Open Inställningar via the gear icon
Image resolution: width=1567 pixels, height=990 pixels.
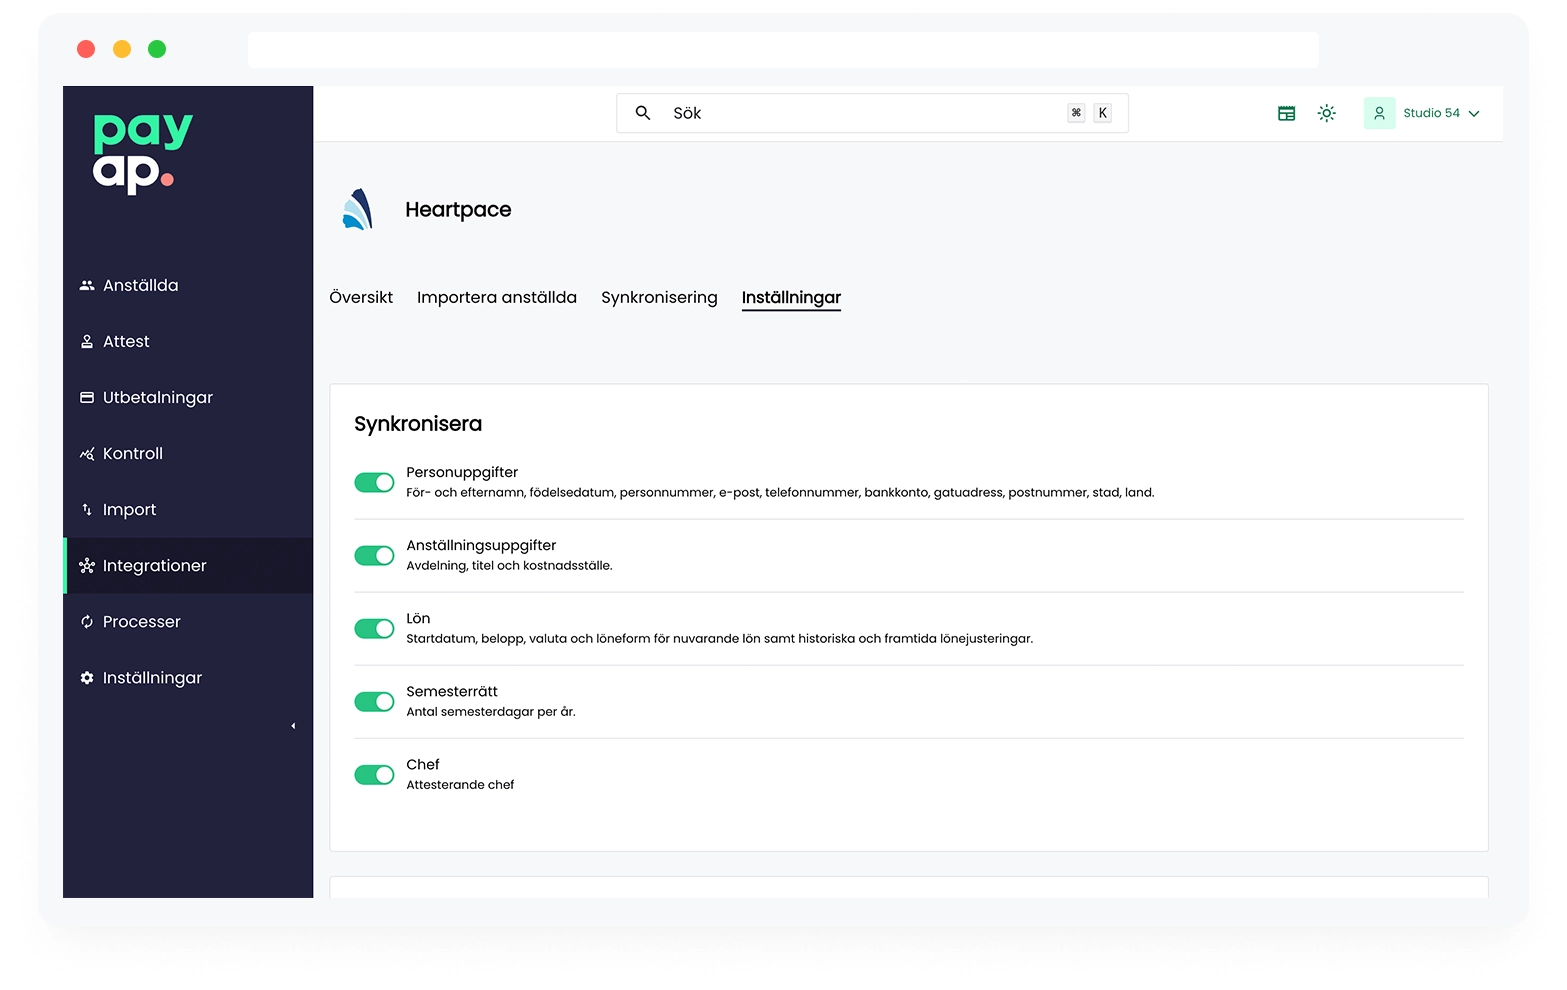click(88, 677)
